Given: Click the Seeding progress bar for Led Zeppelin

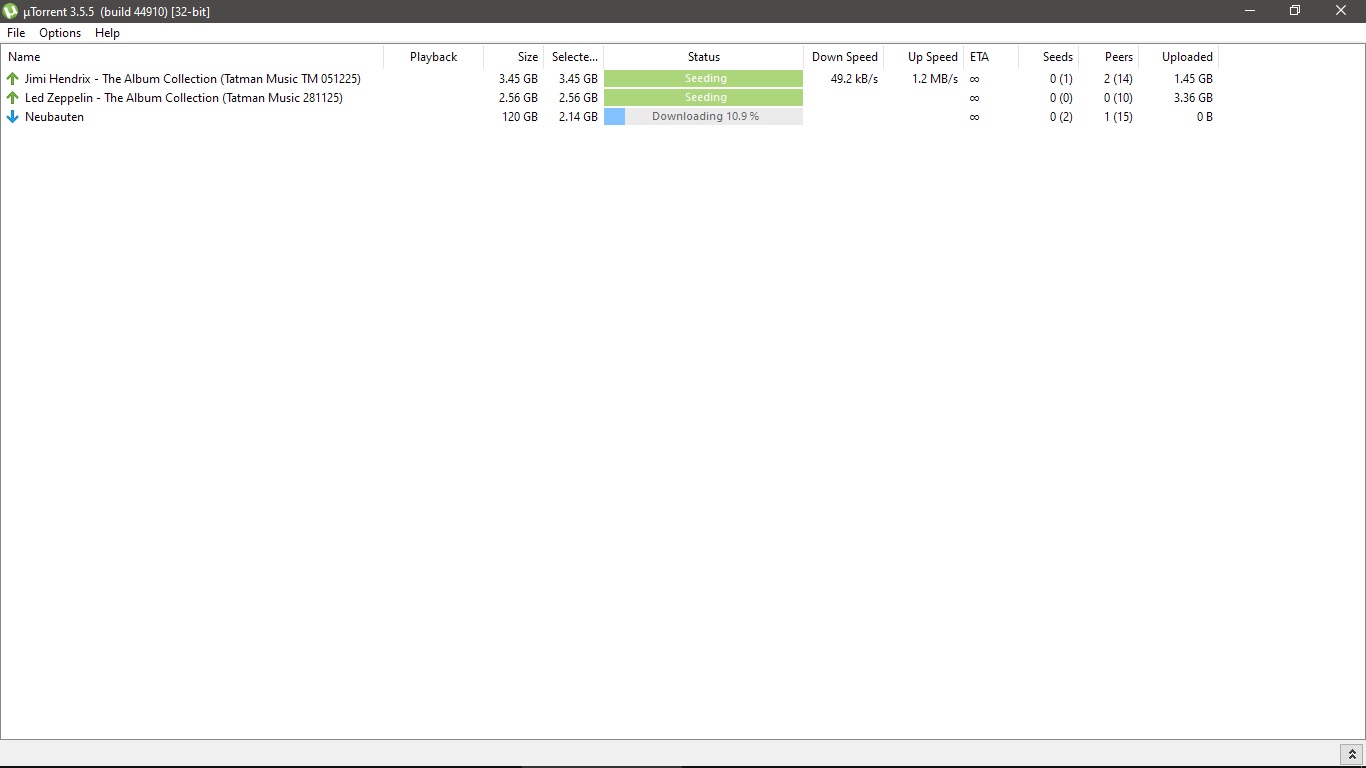Looking at the screenshot, I should tap(703, 97).
